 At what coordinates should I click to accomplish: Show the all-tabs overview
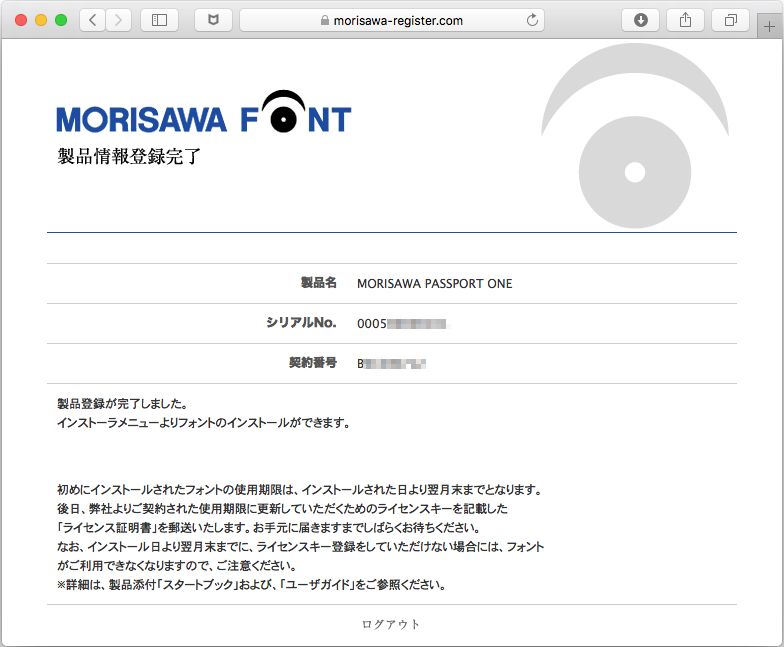731,20
